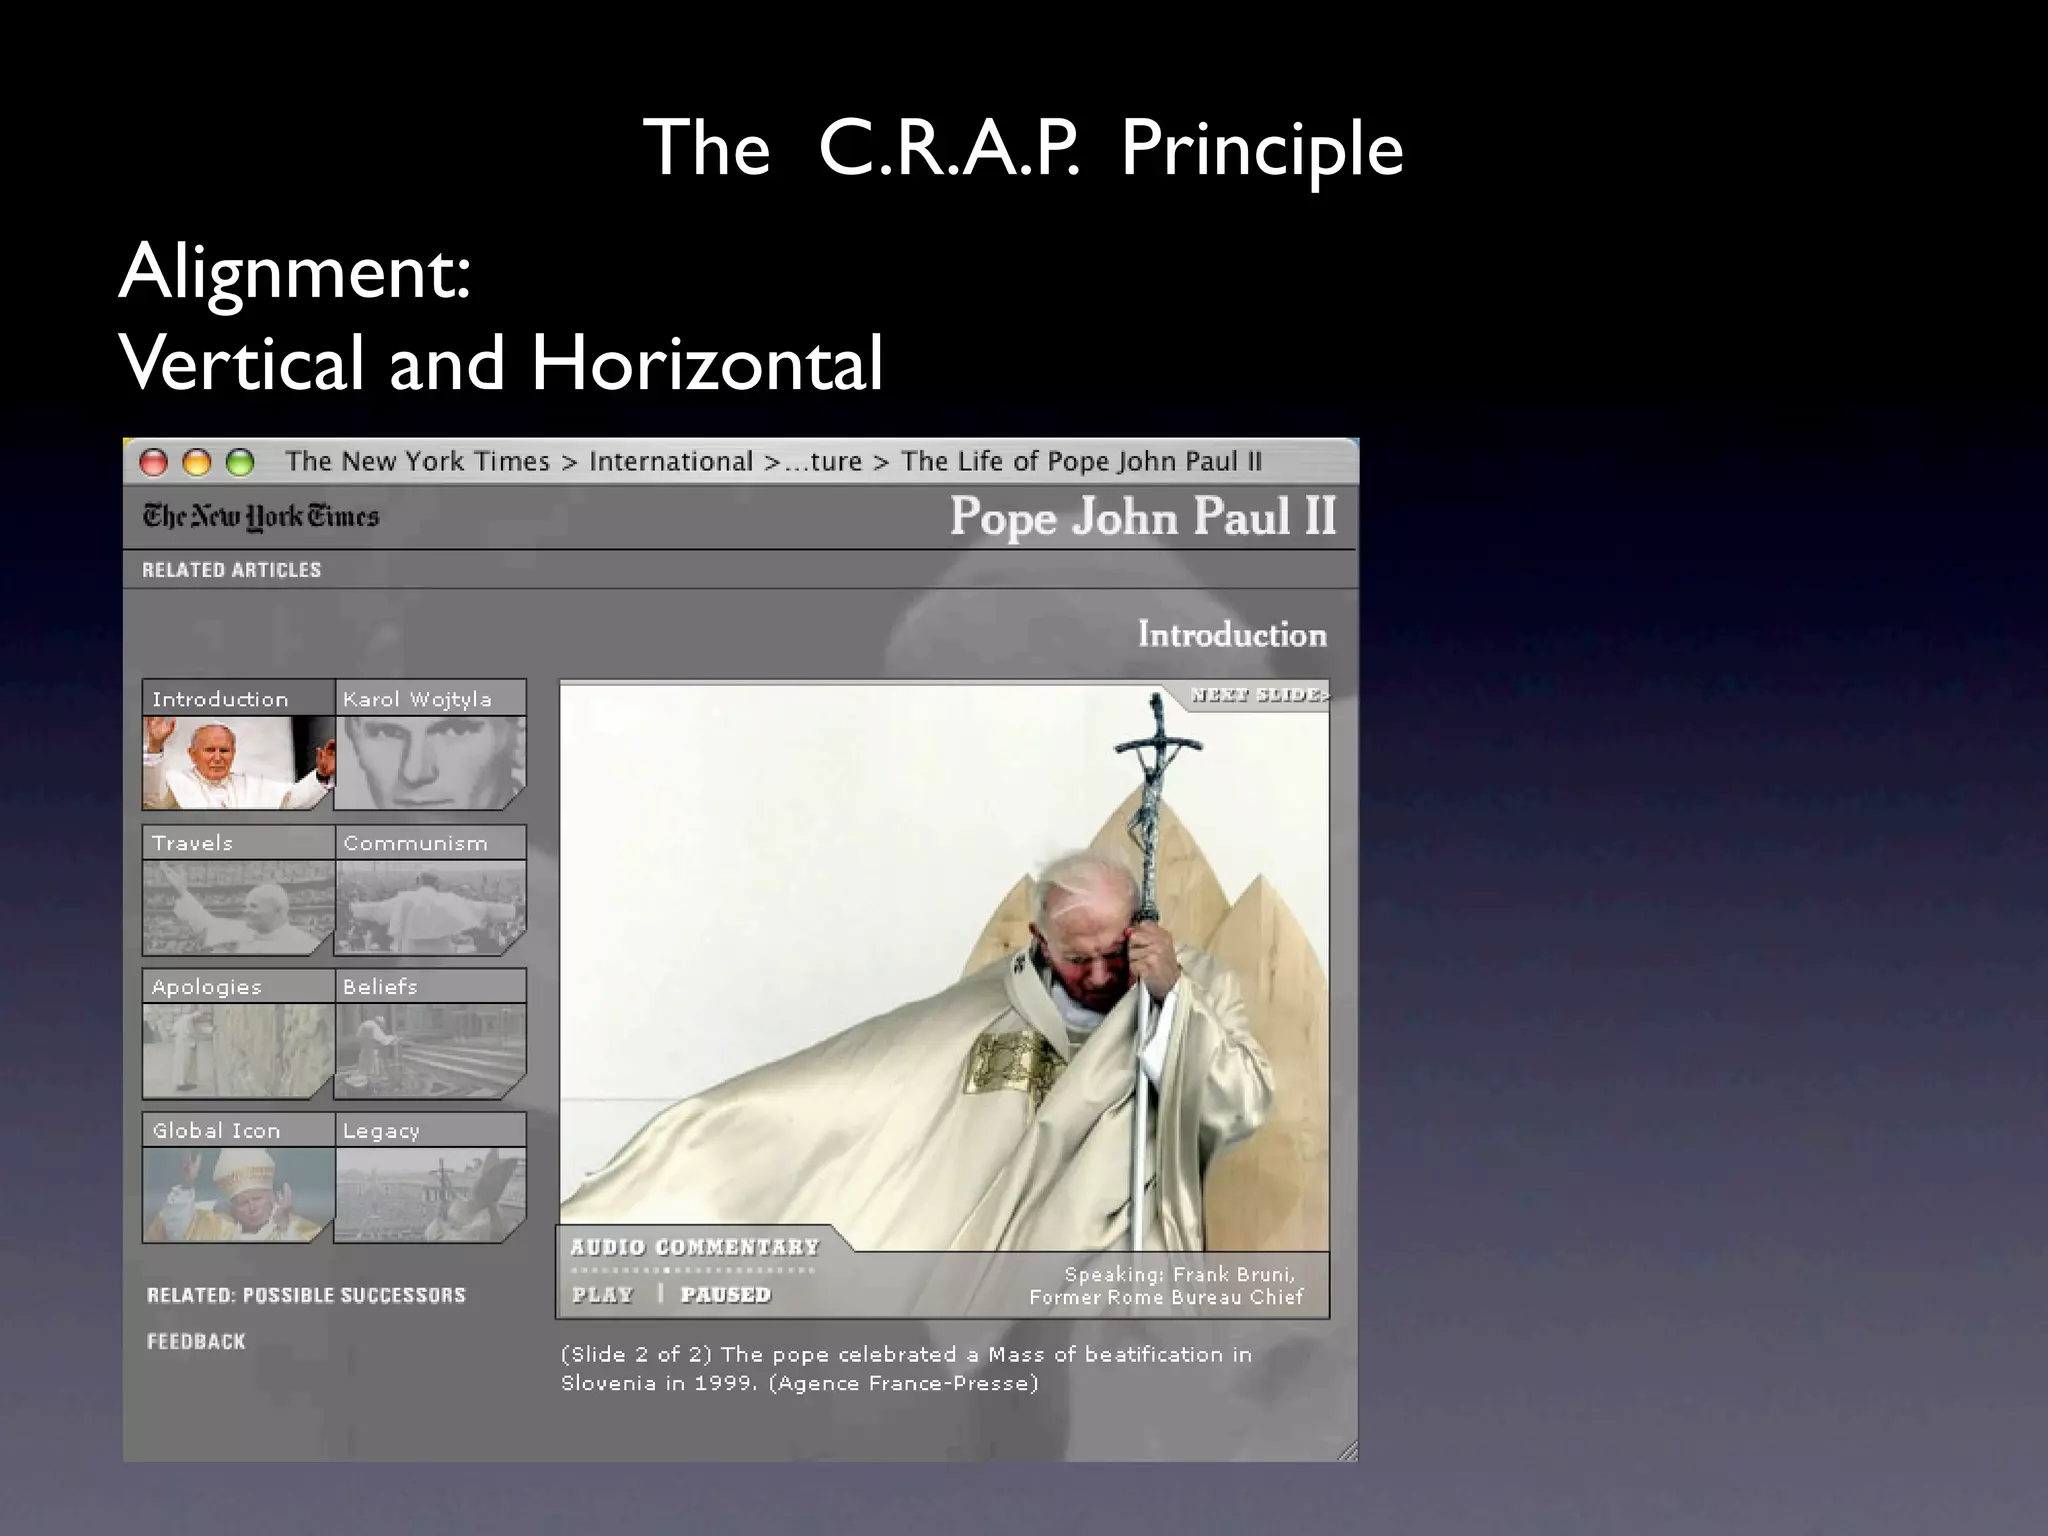Click the Introduction section heading above photo
Image resolution: width=2048 pixels, height=1536 pixels.
coord(1232,634)
